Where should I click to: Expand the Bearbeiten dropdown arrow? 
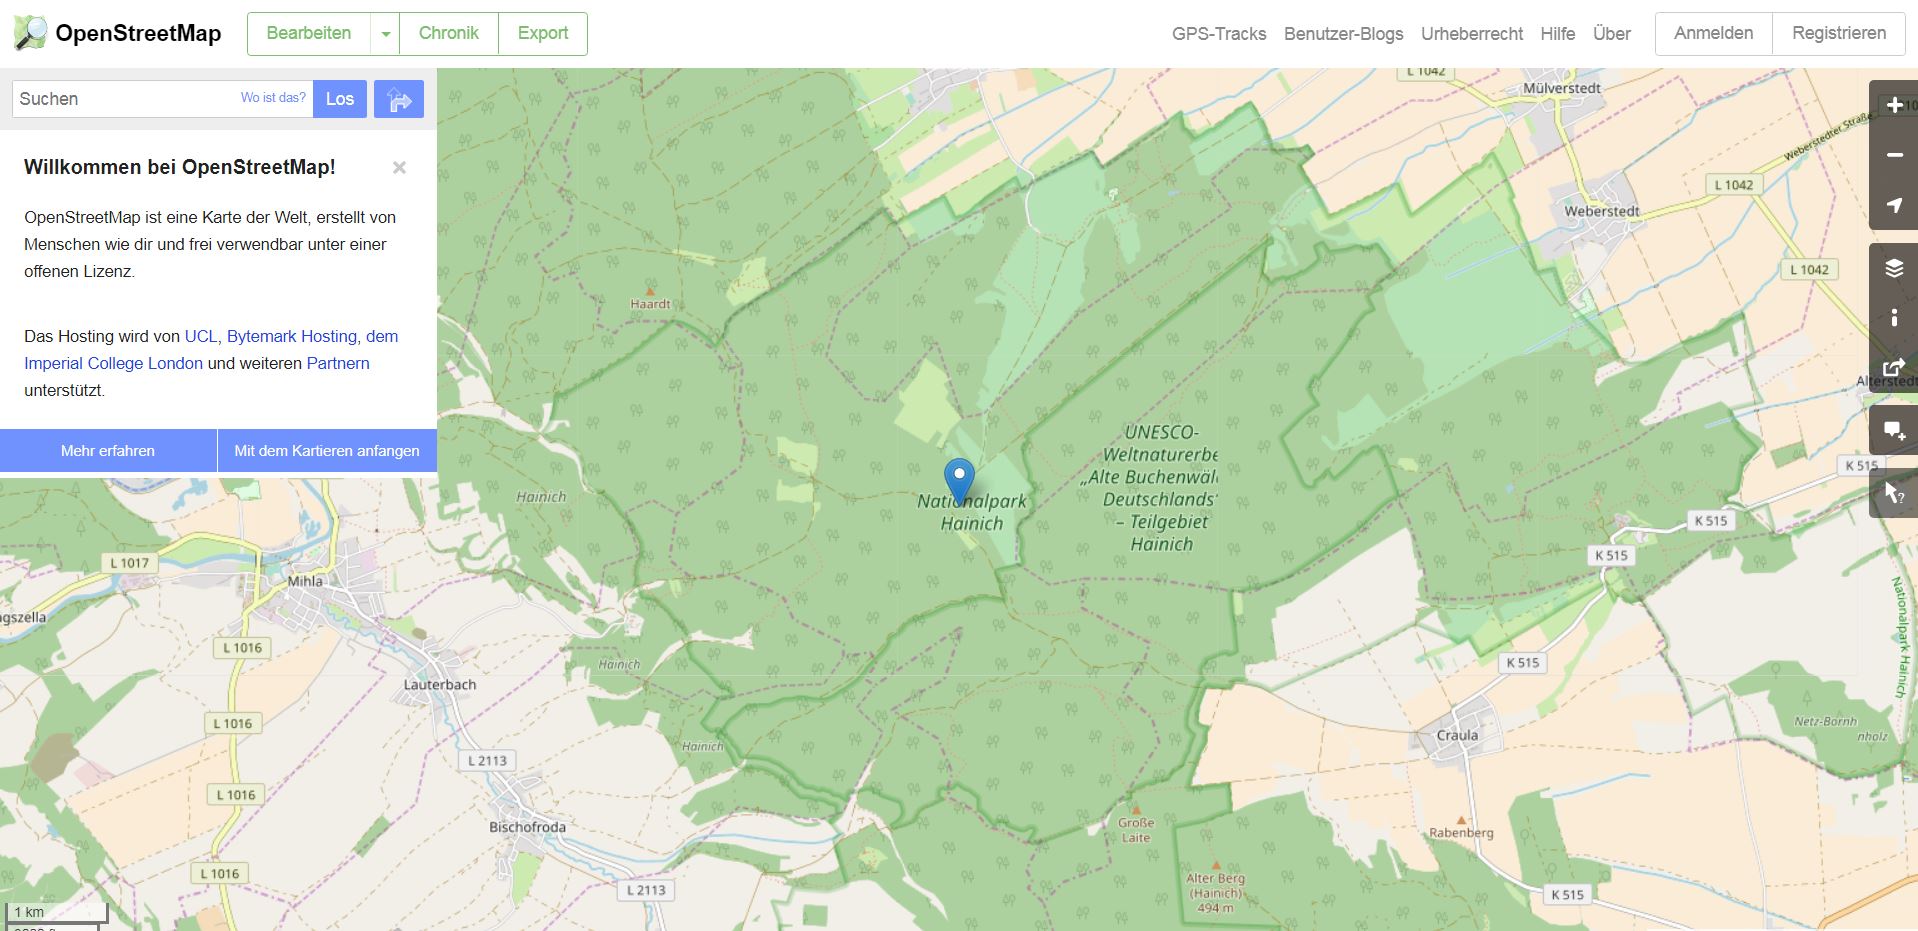[385, 34]
